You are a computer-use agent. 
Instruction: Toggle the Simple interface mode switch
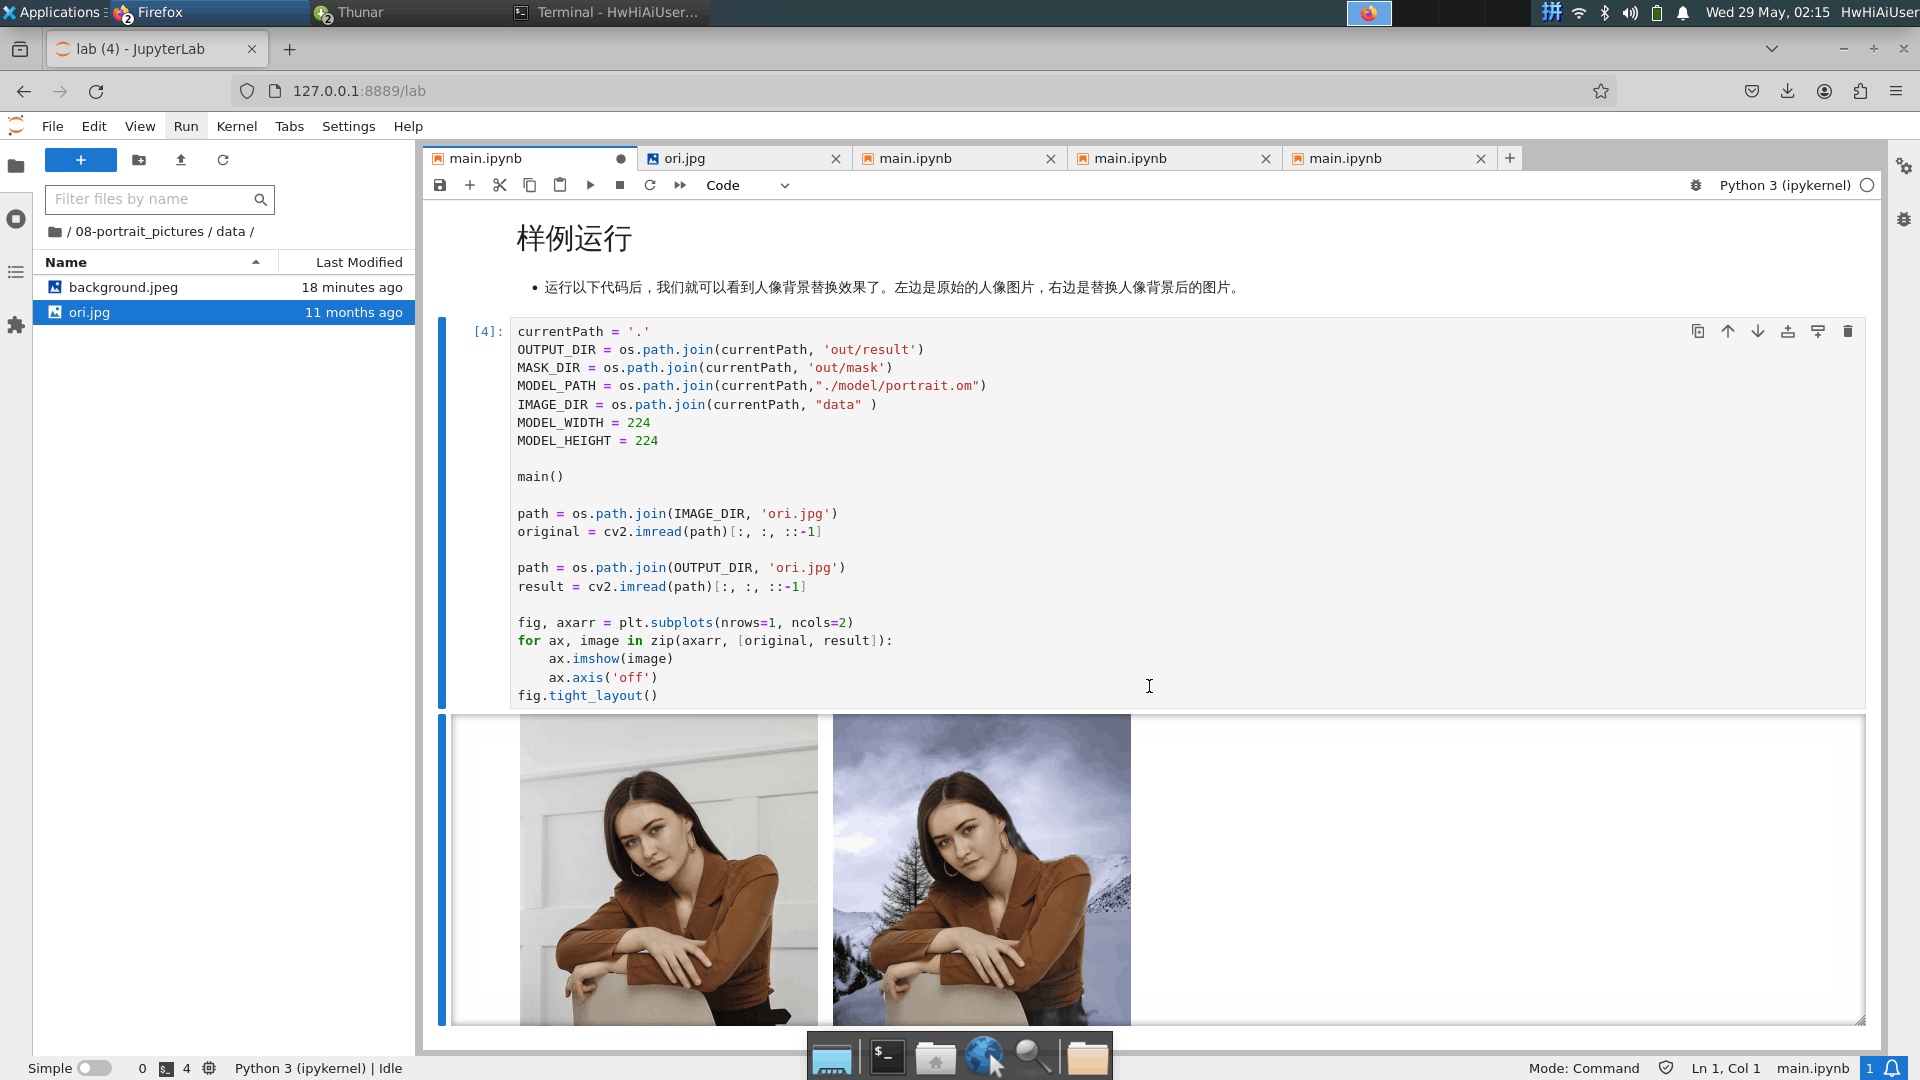[x=94, y=1068]
